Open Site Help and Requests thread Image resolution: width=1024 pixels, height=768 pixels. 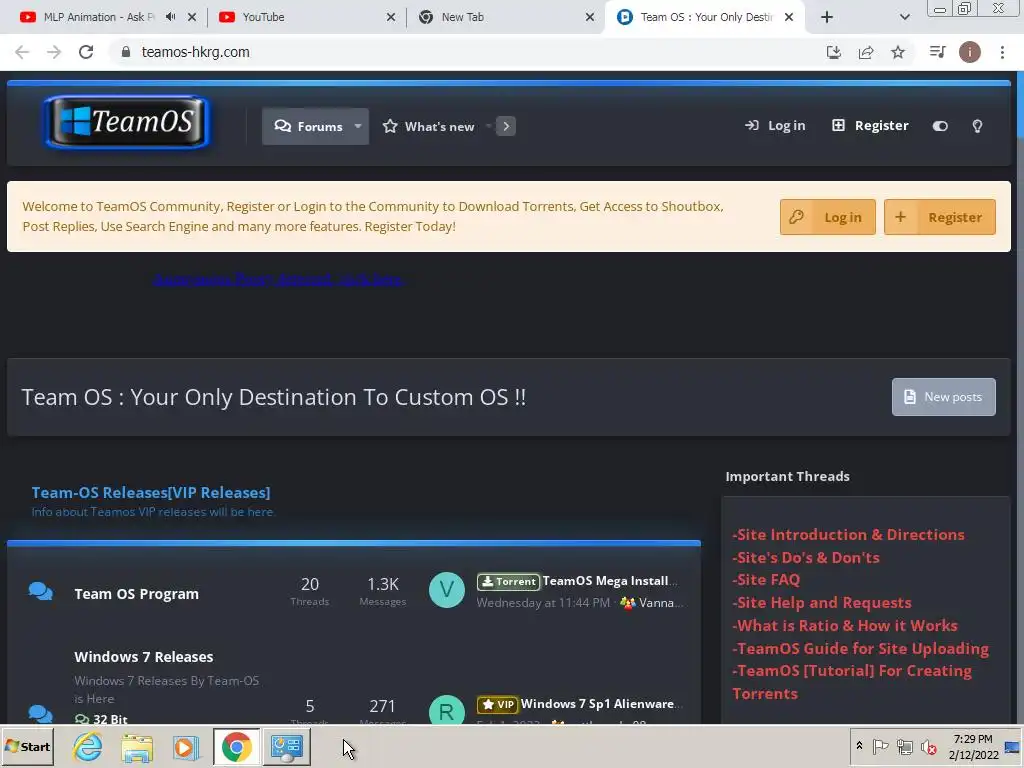coord(822,603)
